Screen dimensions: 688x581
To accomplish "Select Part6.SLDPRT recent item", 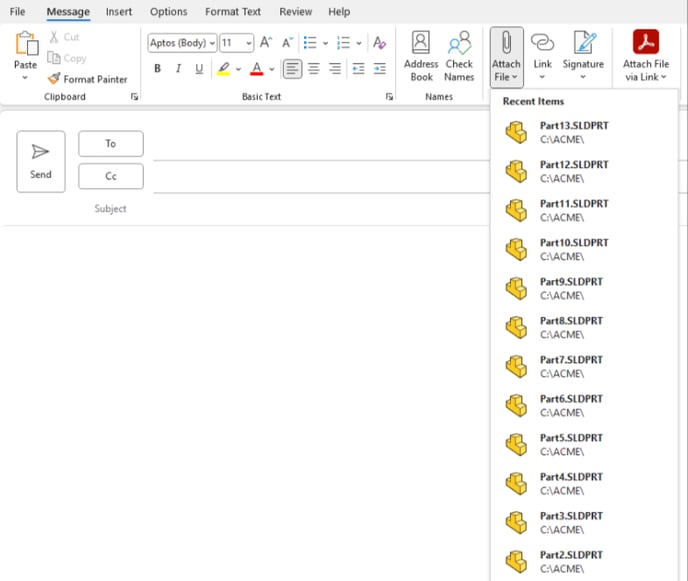I will coord(584,406).
